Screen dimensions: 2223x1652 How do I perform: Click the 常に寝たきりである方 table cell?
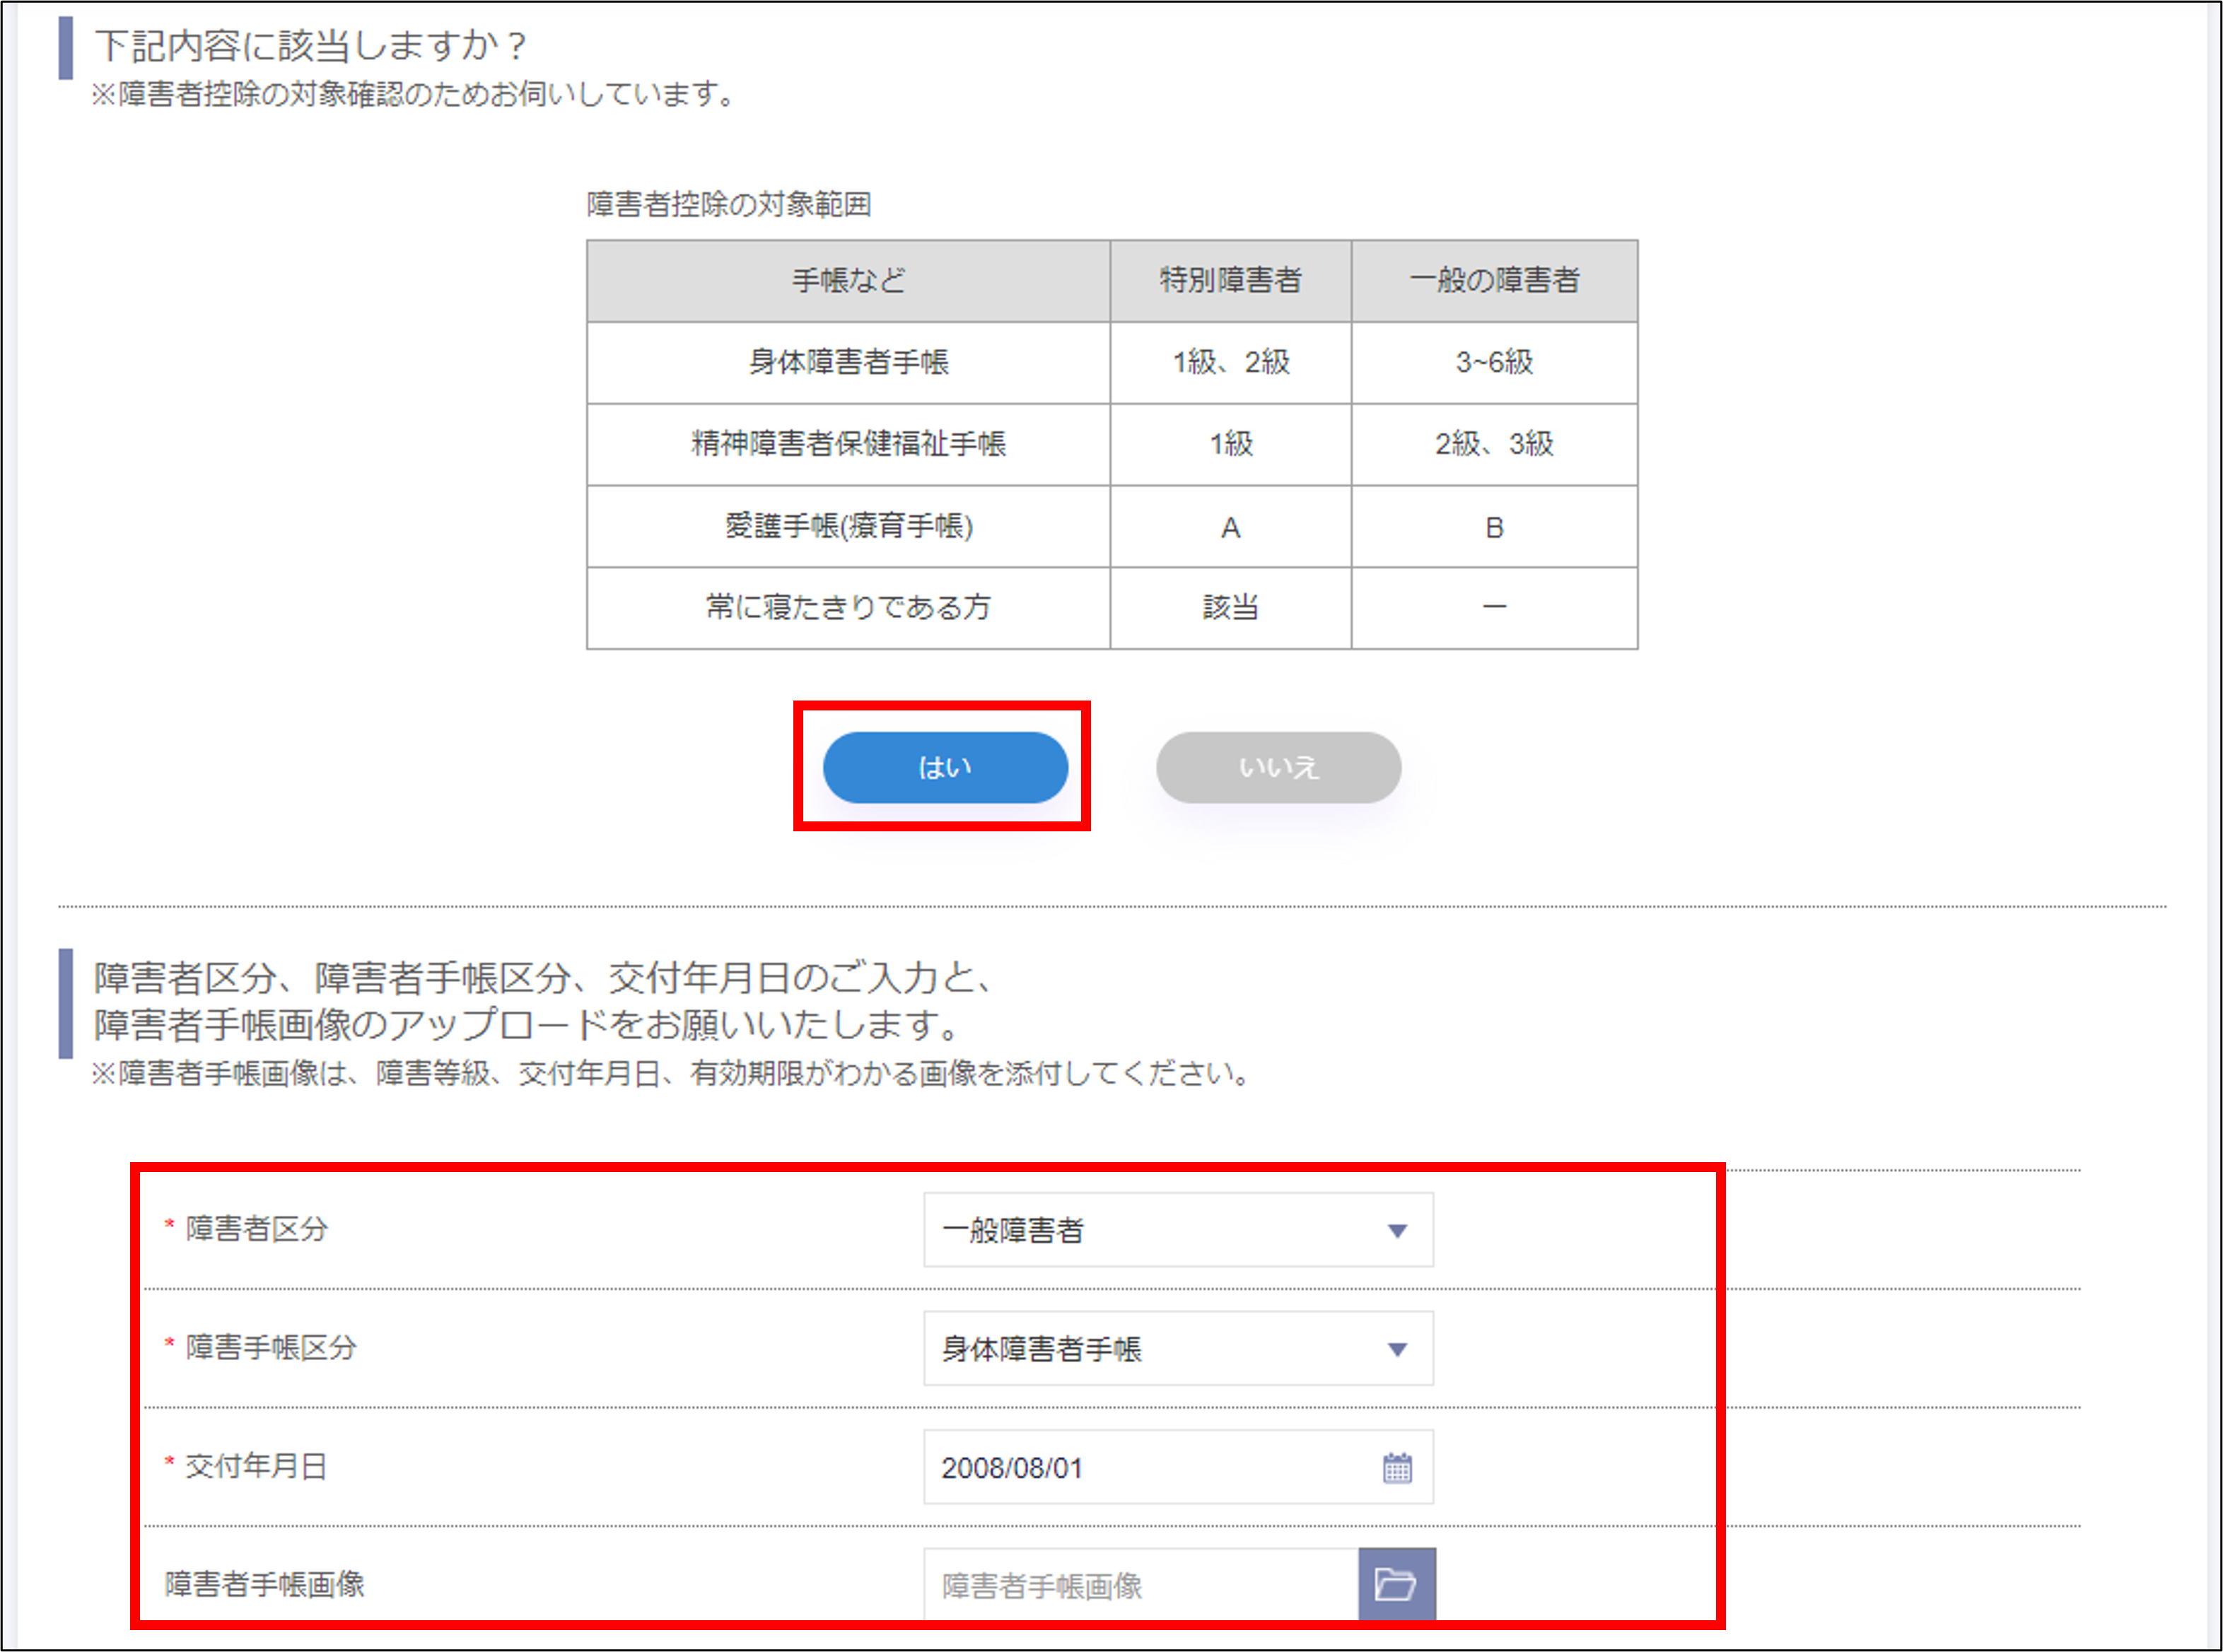(x=848, y=607)
